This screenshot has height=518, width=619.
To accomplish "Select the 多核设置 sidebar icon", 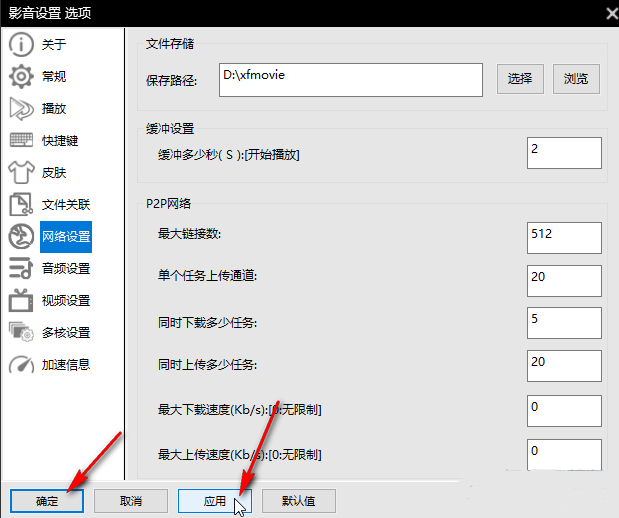I will (21, 332).
